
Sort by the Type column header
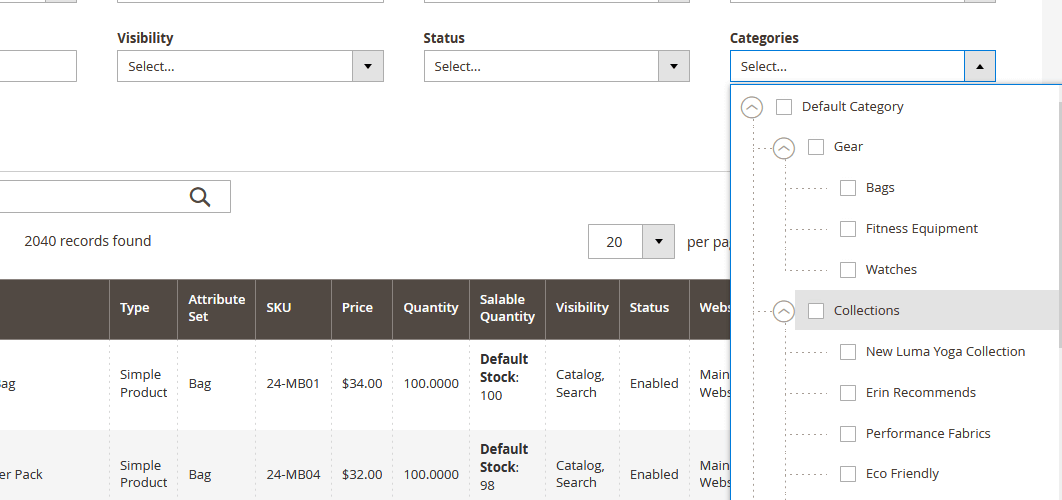pos(143,308)
